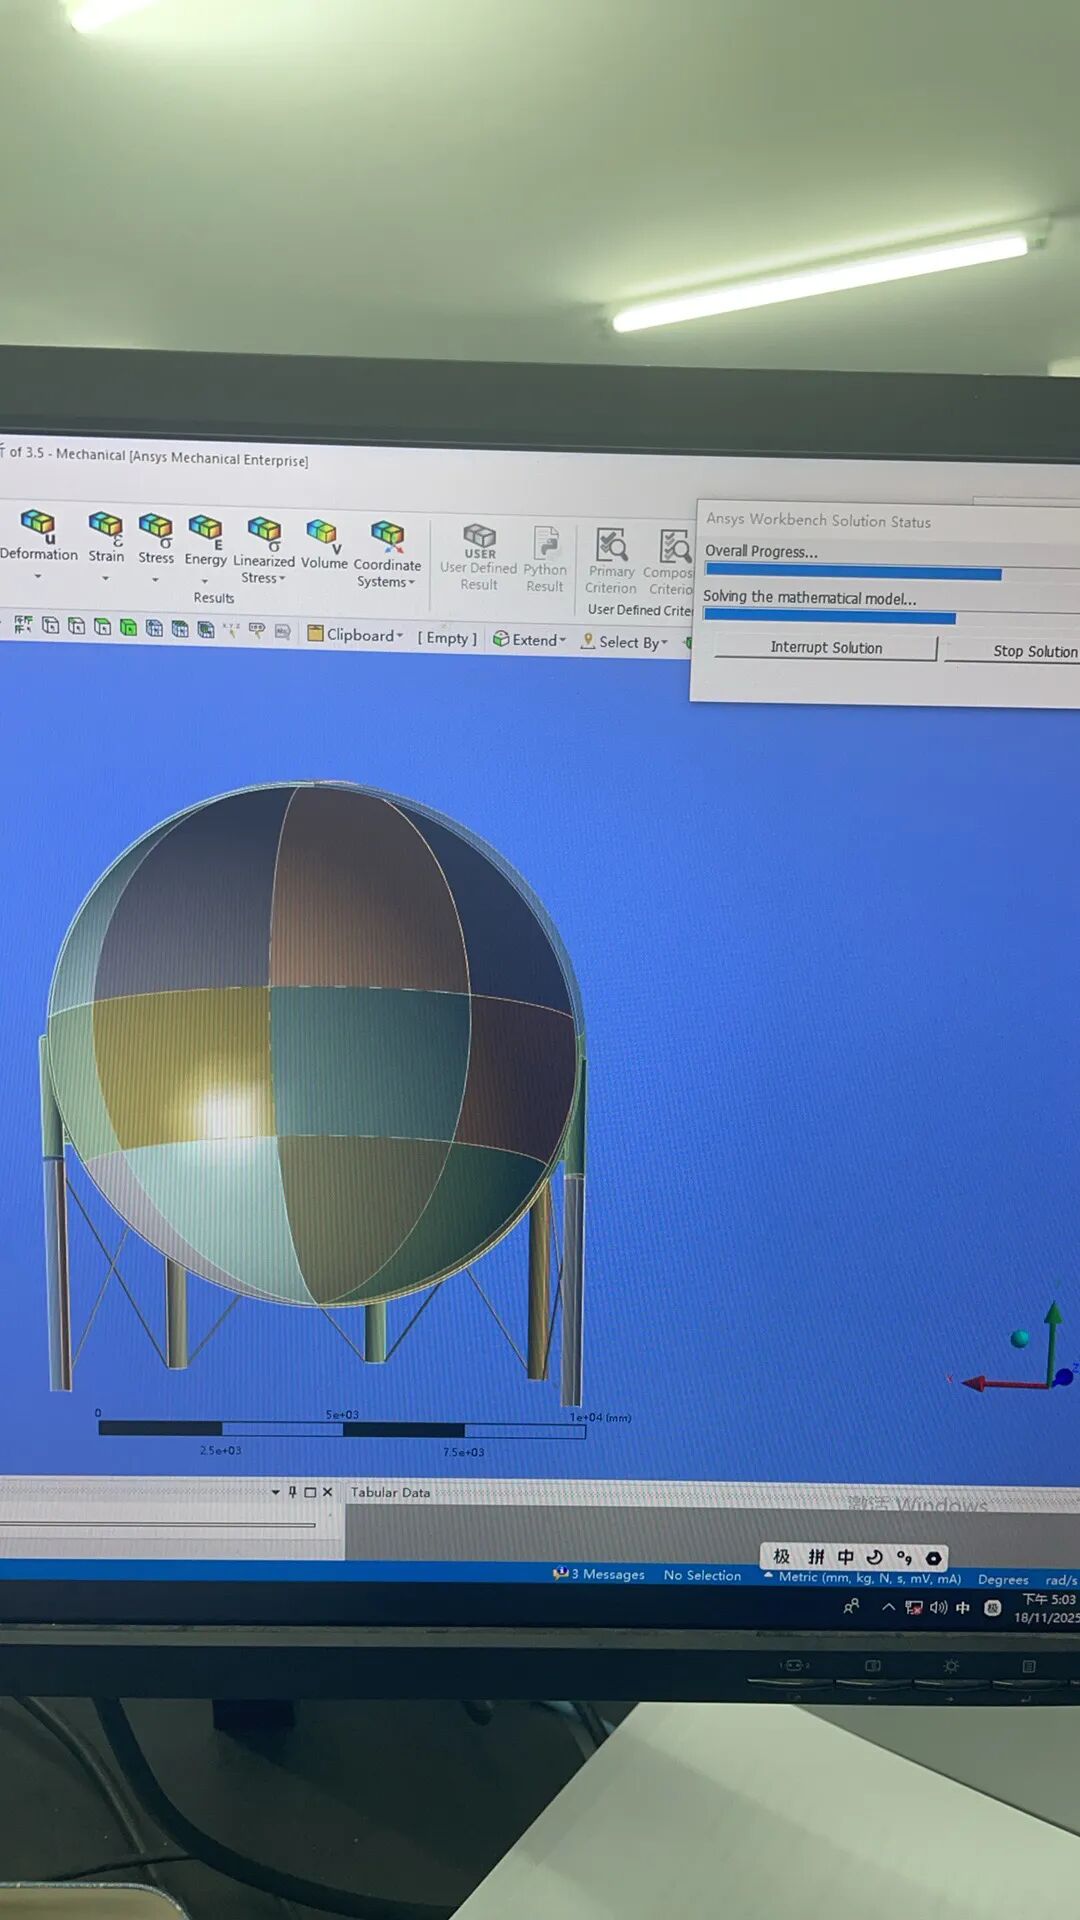The image size is (1080, 1920).
Task: Toggle Chinese input mode in the IME bar
Action: click(x=846, y=1557)
